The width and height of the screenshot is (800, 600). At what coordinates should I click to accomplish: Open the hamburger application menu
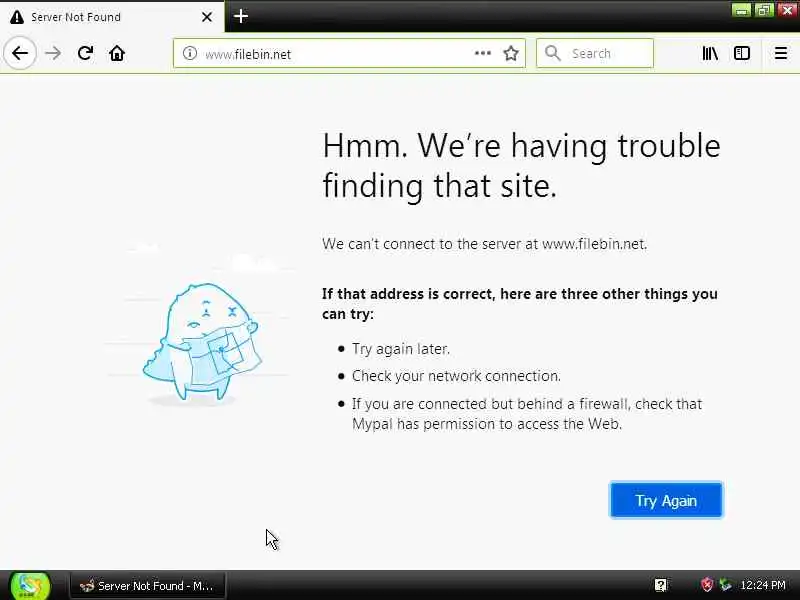click(x=781, y=53)
